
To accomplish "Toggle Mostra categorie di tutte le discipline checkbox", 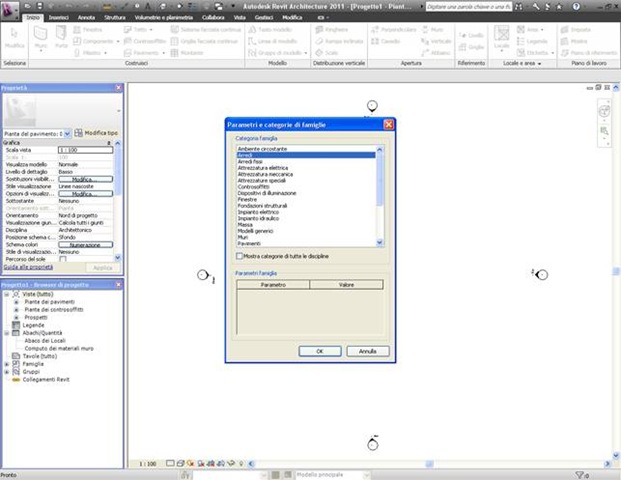I will pos(239,256).
